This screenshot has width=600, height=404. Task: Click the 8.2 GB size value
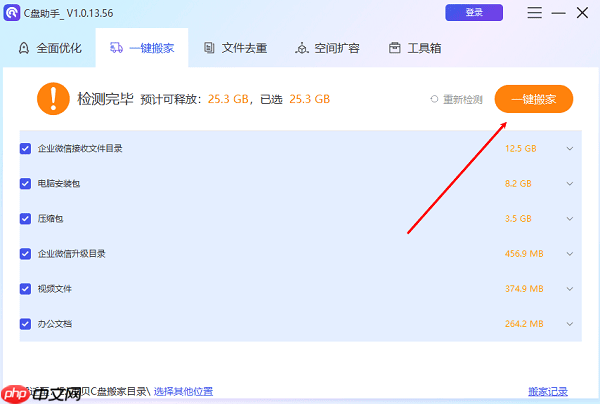(518, 184)
